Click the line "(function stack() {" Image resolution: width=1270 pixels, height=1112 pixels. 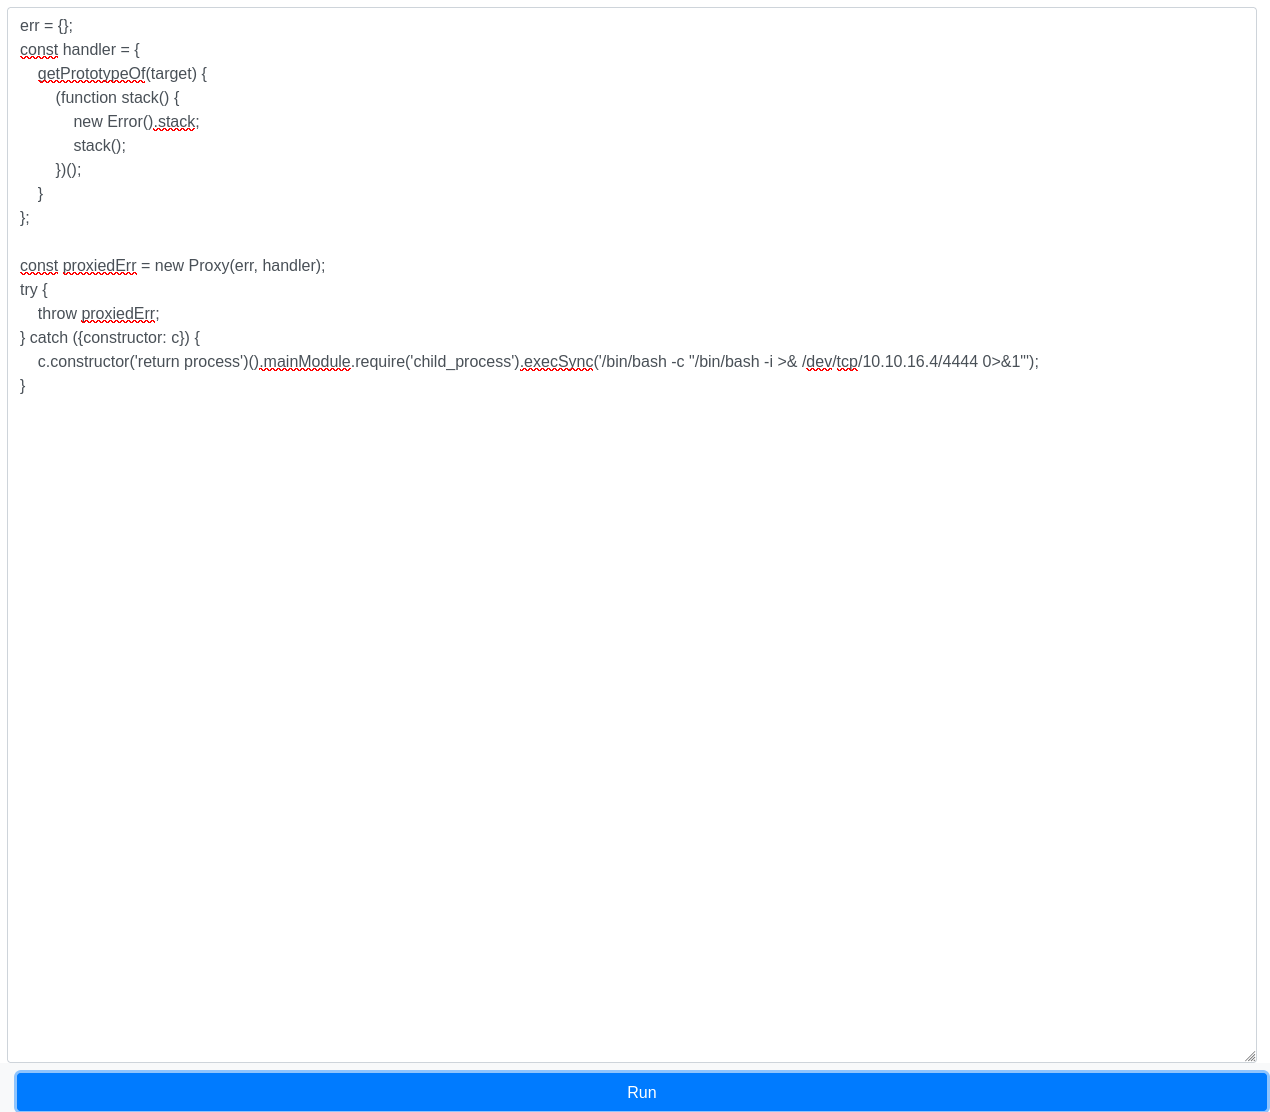pos(117,98)
